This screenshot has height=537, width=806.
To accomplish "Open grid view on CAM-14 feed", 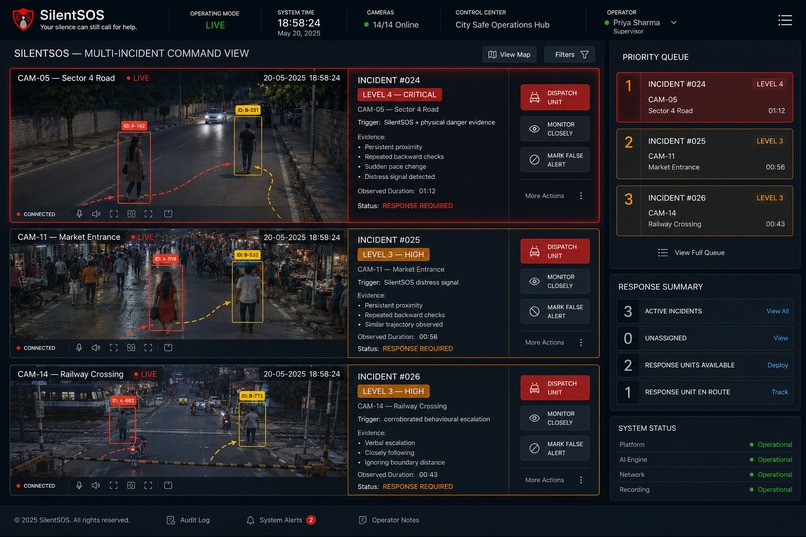I will tap(131, 485).
